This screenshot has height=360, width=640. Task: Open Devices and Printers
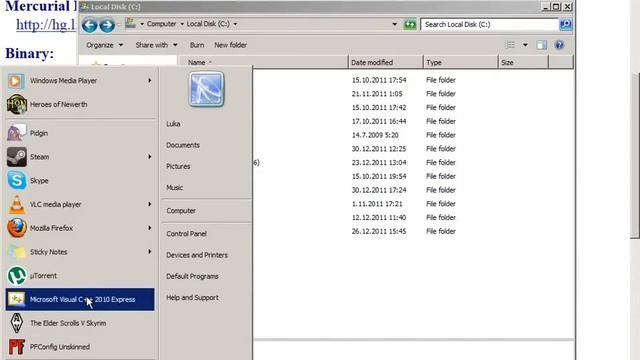[x=197, y=255]
